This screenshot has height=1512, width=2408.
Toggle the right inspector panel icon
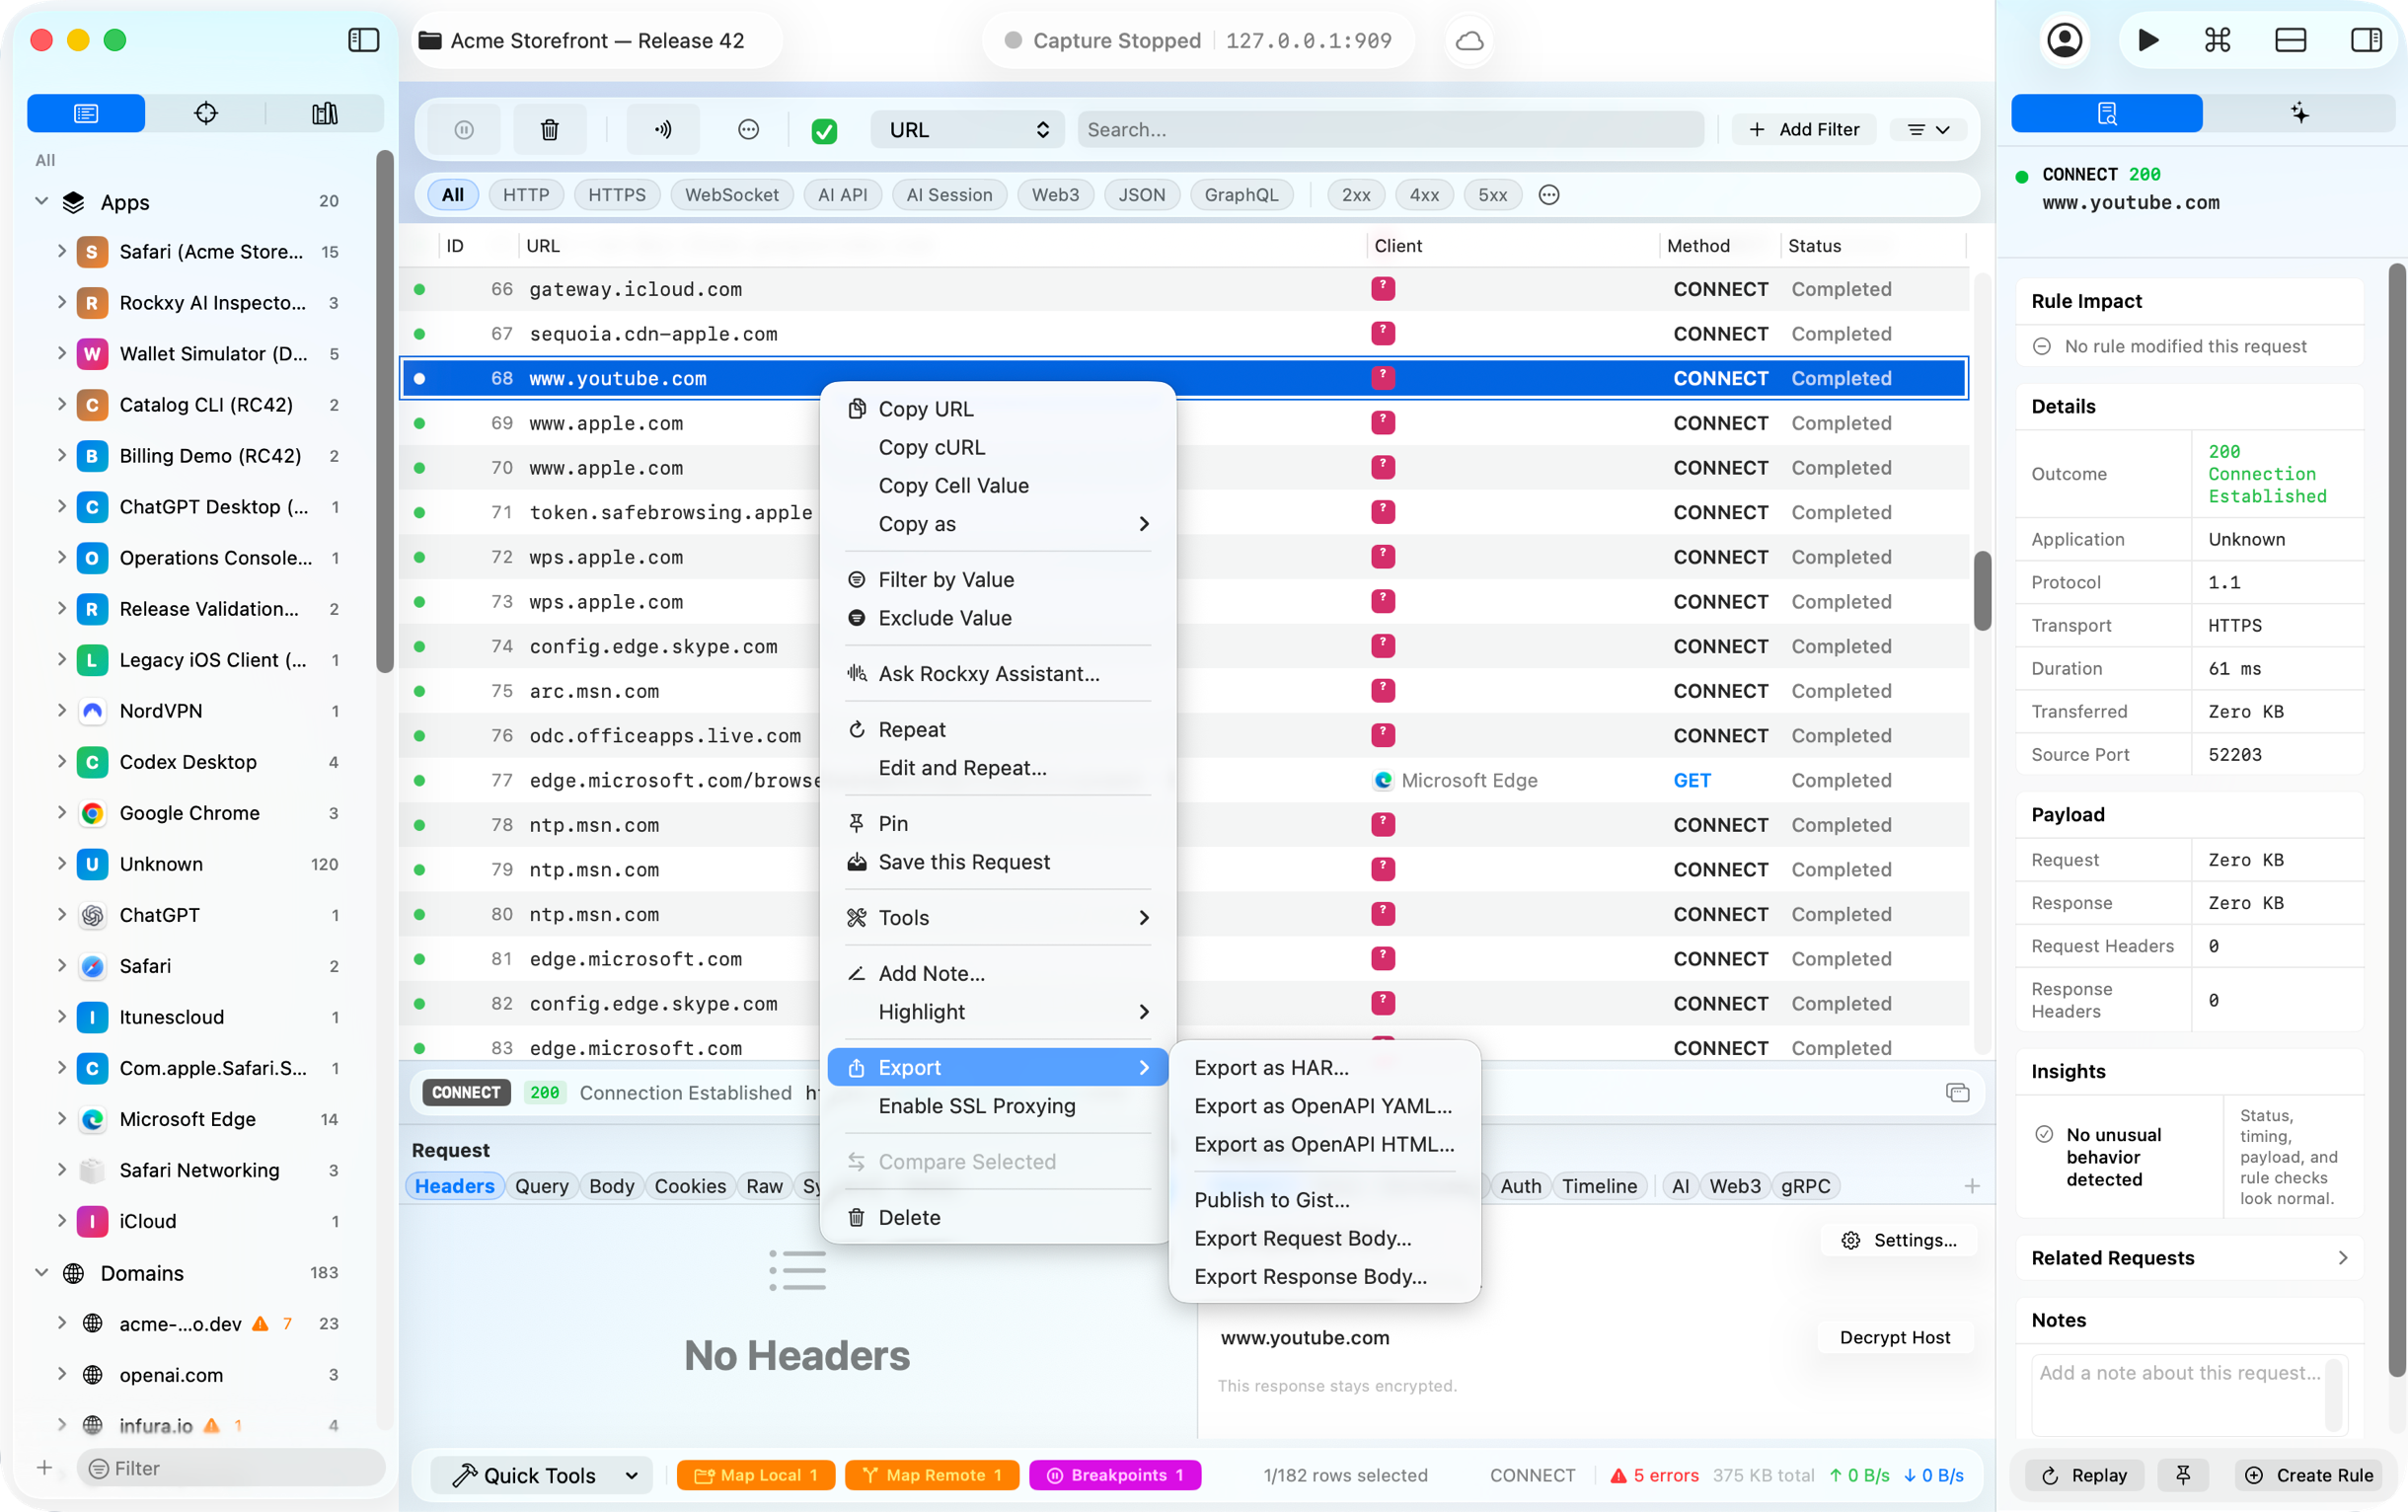pyautogui.click(x=2365, y=40)
